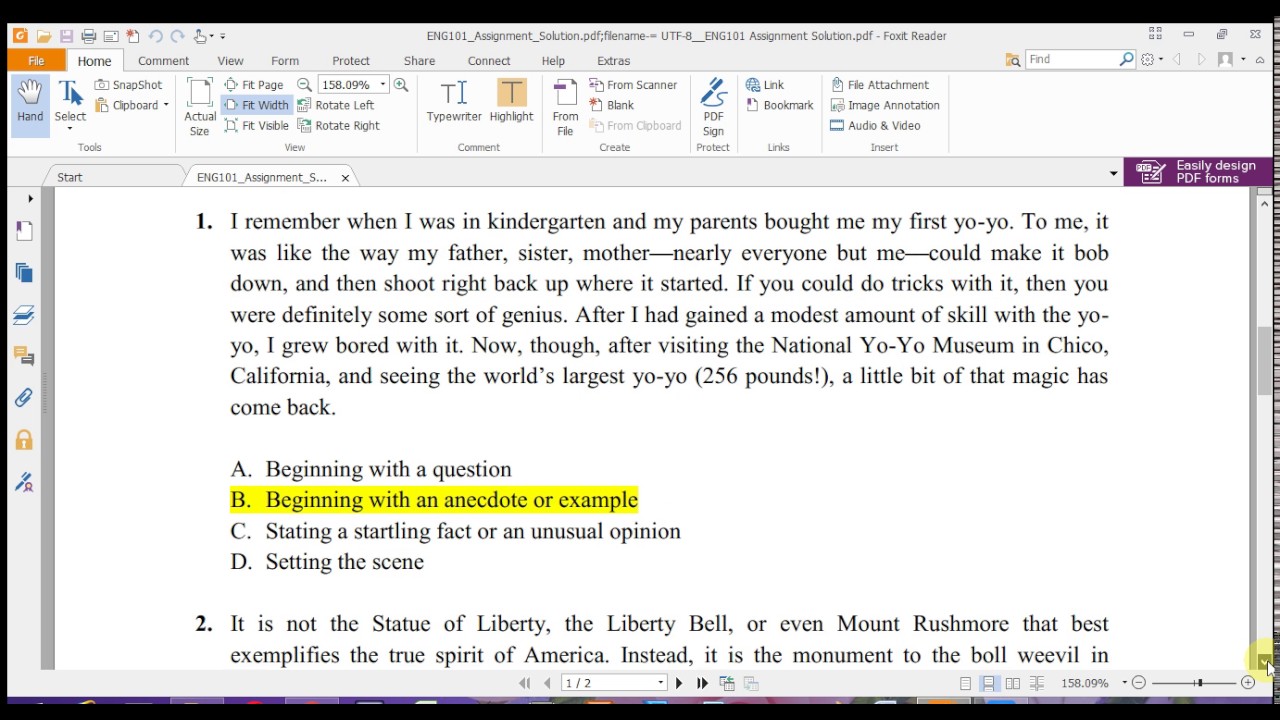1280x720 pixels.
Task: Open the Digital Signatures side panel
Action: 24,482
